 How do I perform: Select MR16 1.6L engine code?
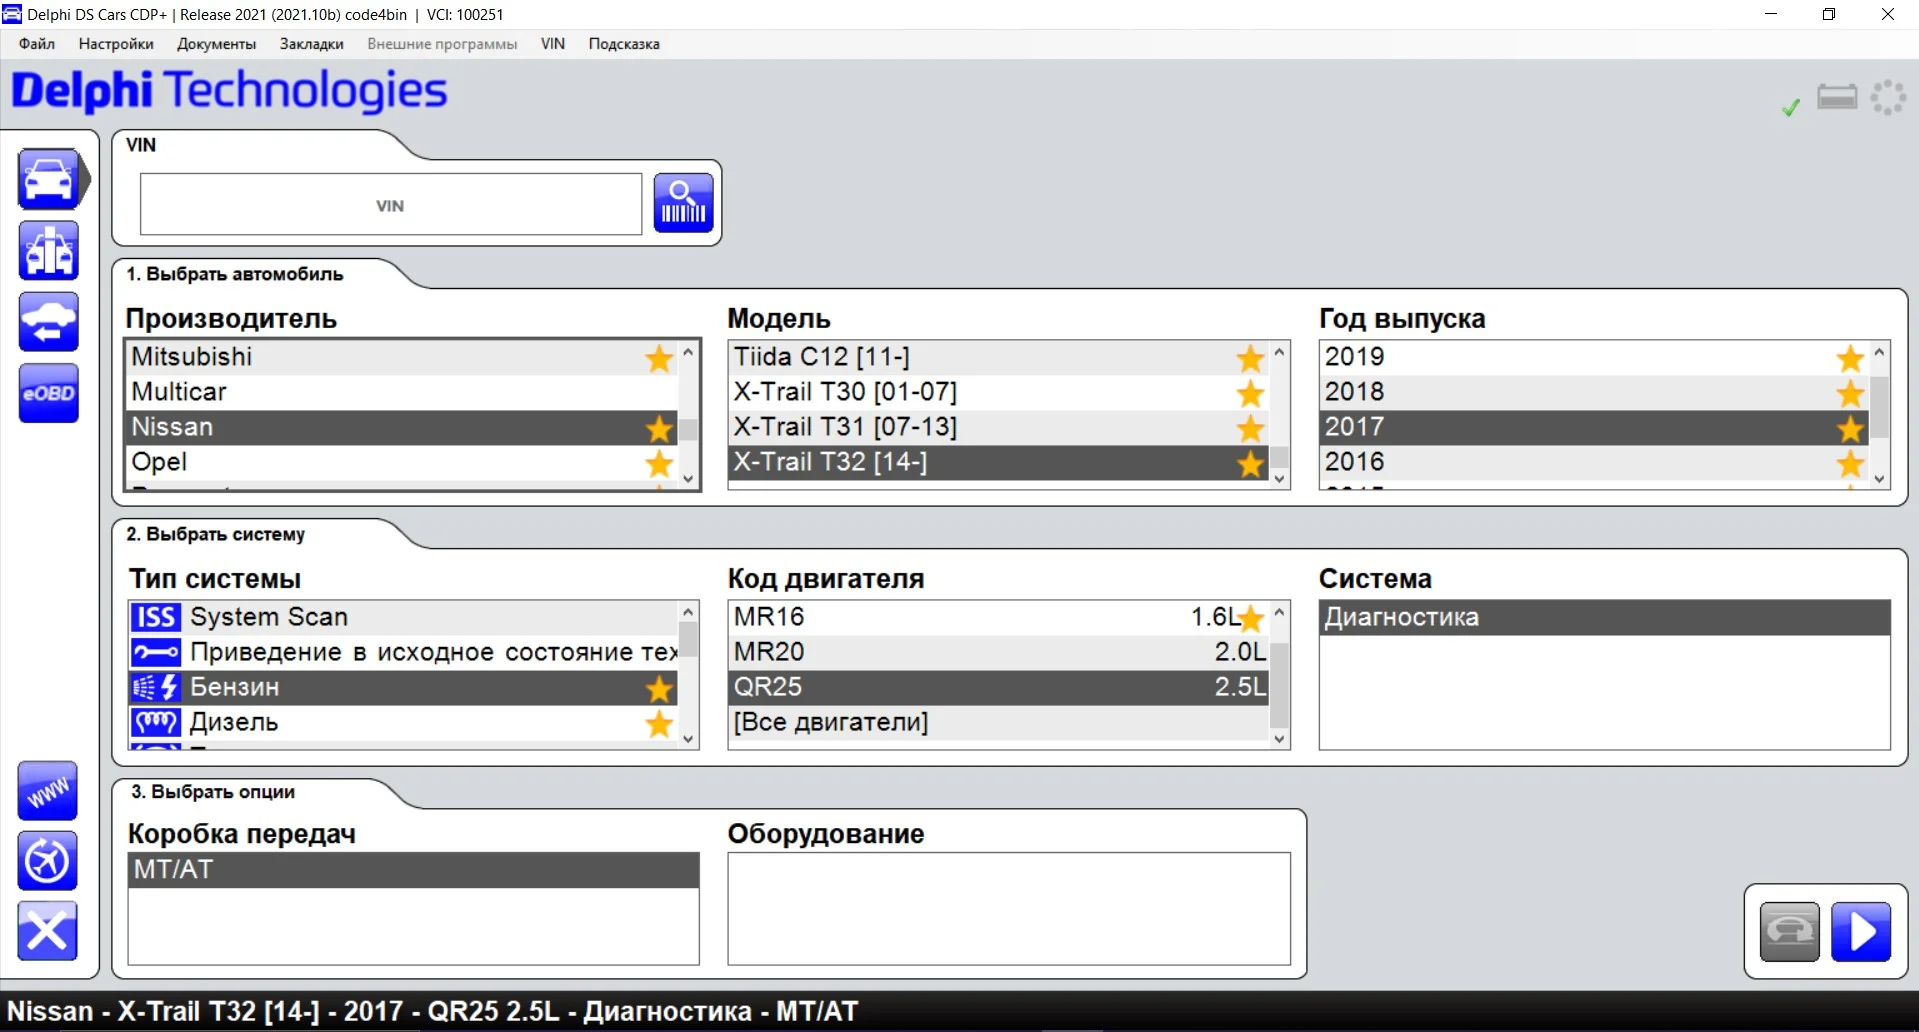[x=999, y=617]
